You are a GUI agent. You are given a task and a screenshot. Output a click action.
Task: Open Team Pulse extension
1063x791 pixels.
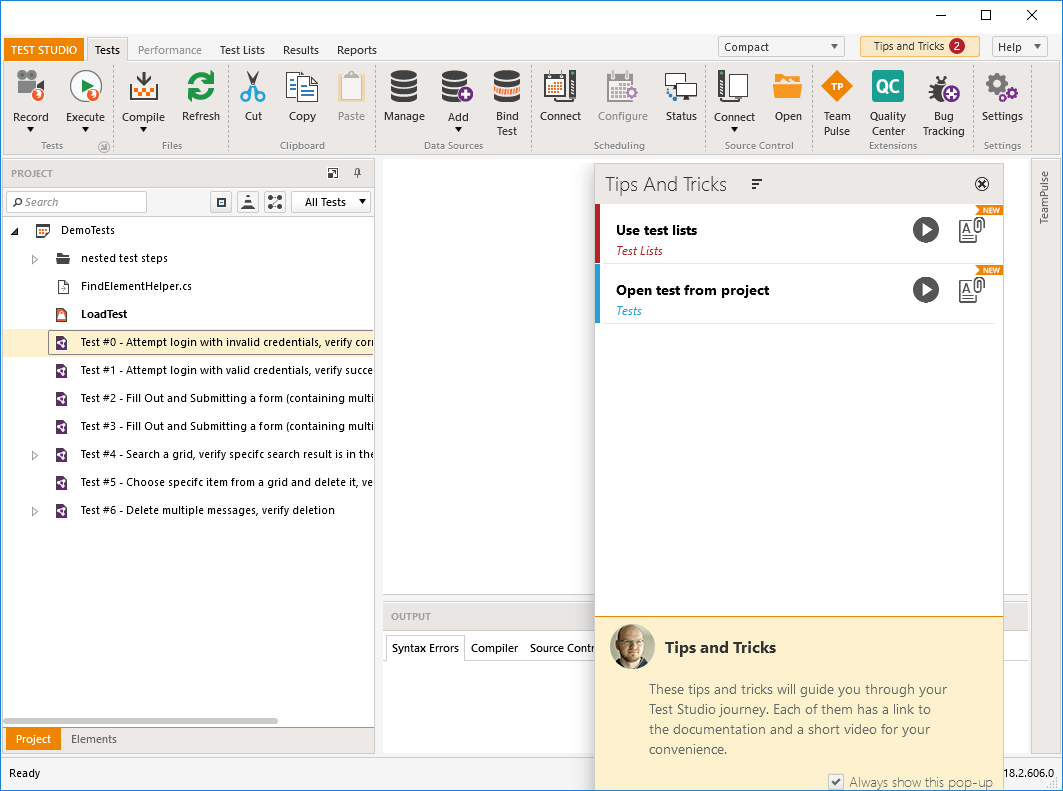pos(837,87)
